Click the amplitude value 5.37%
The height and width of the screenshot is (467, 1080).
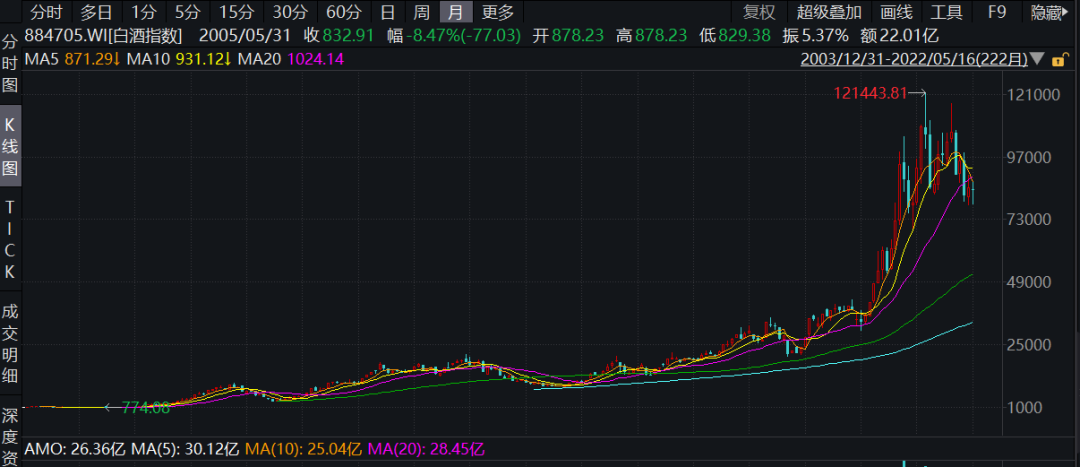pos(826,37)
